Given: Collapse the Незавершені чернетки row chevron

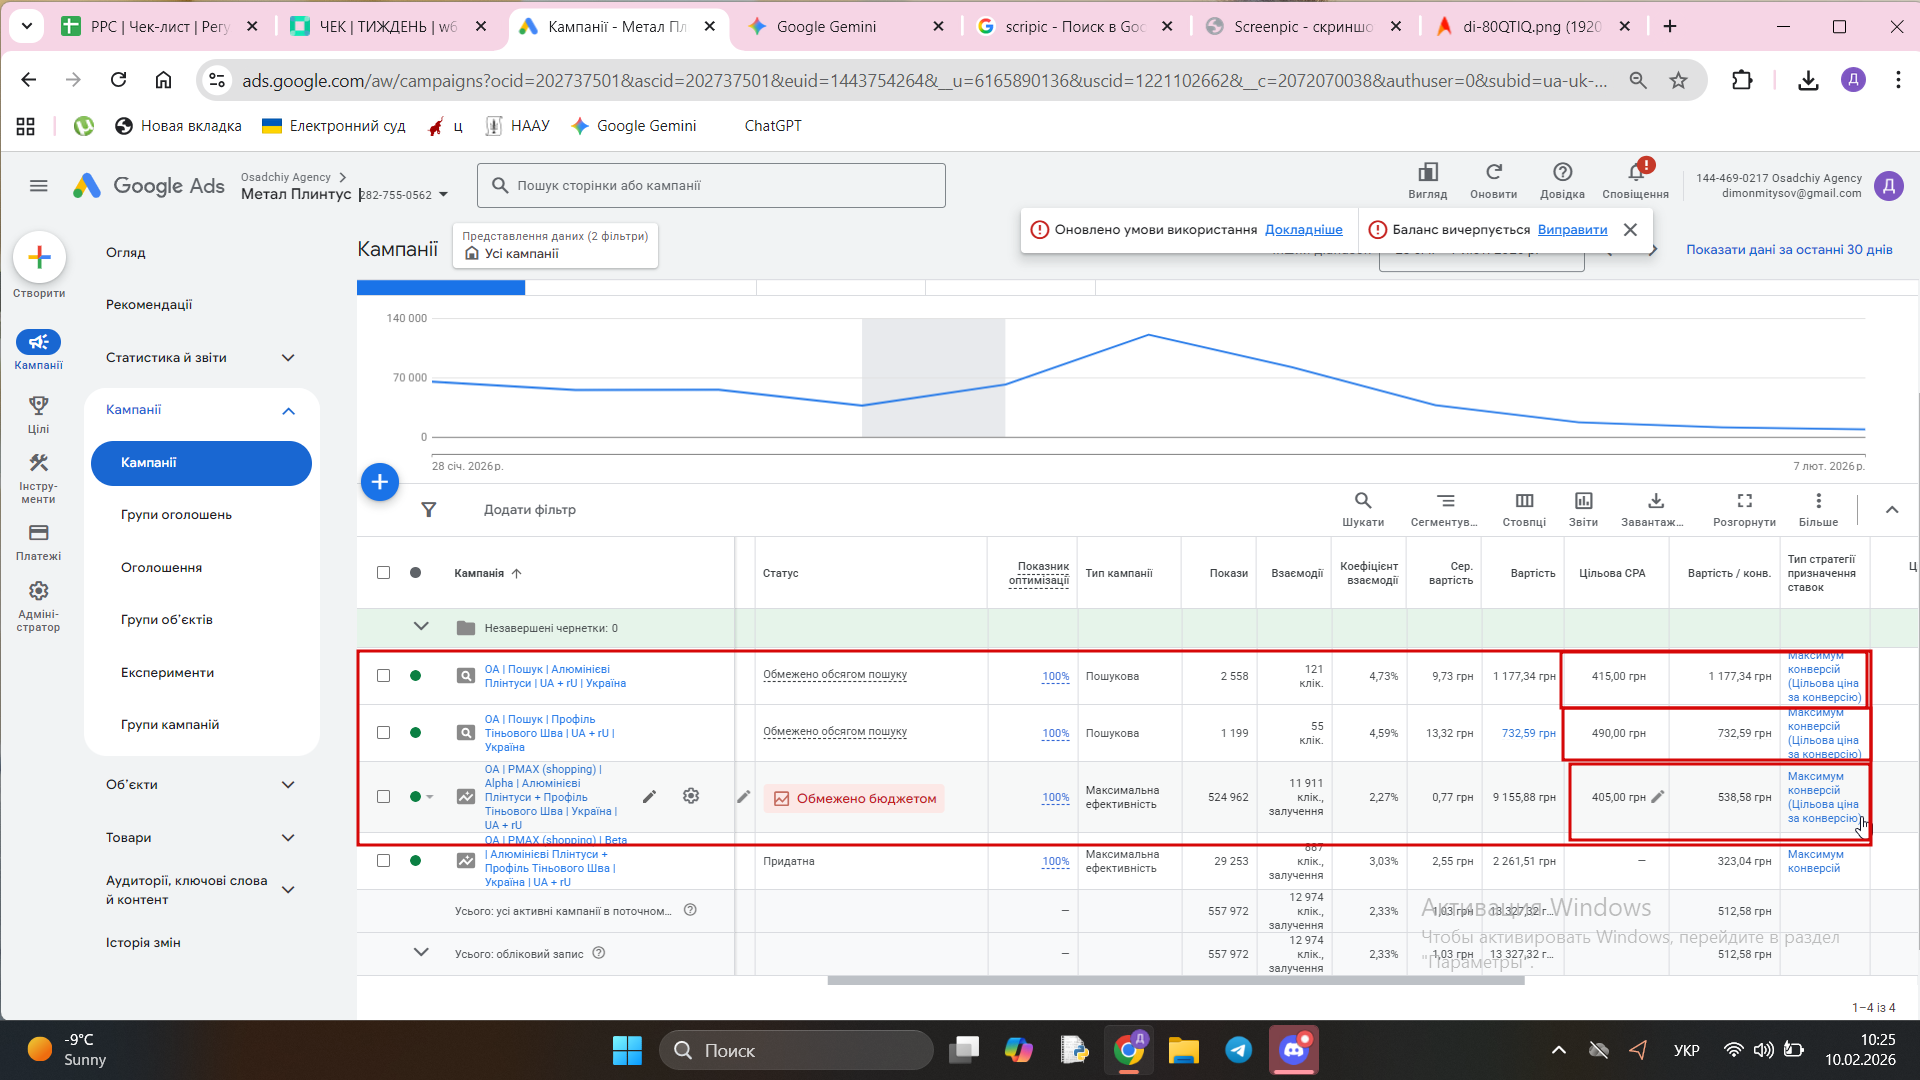Looking at the screenshot, I should point(421,627).
